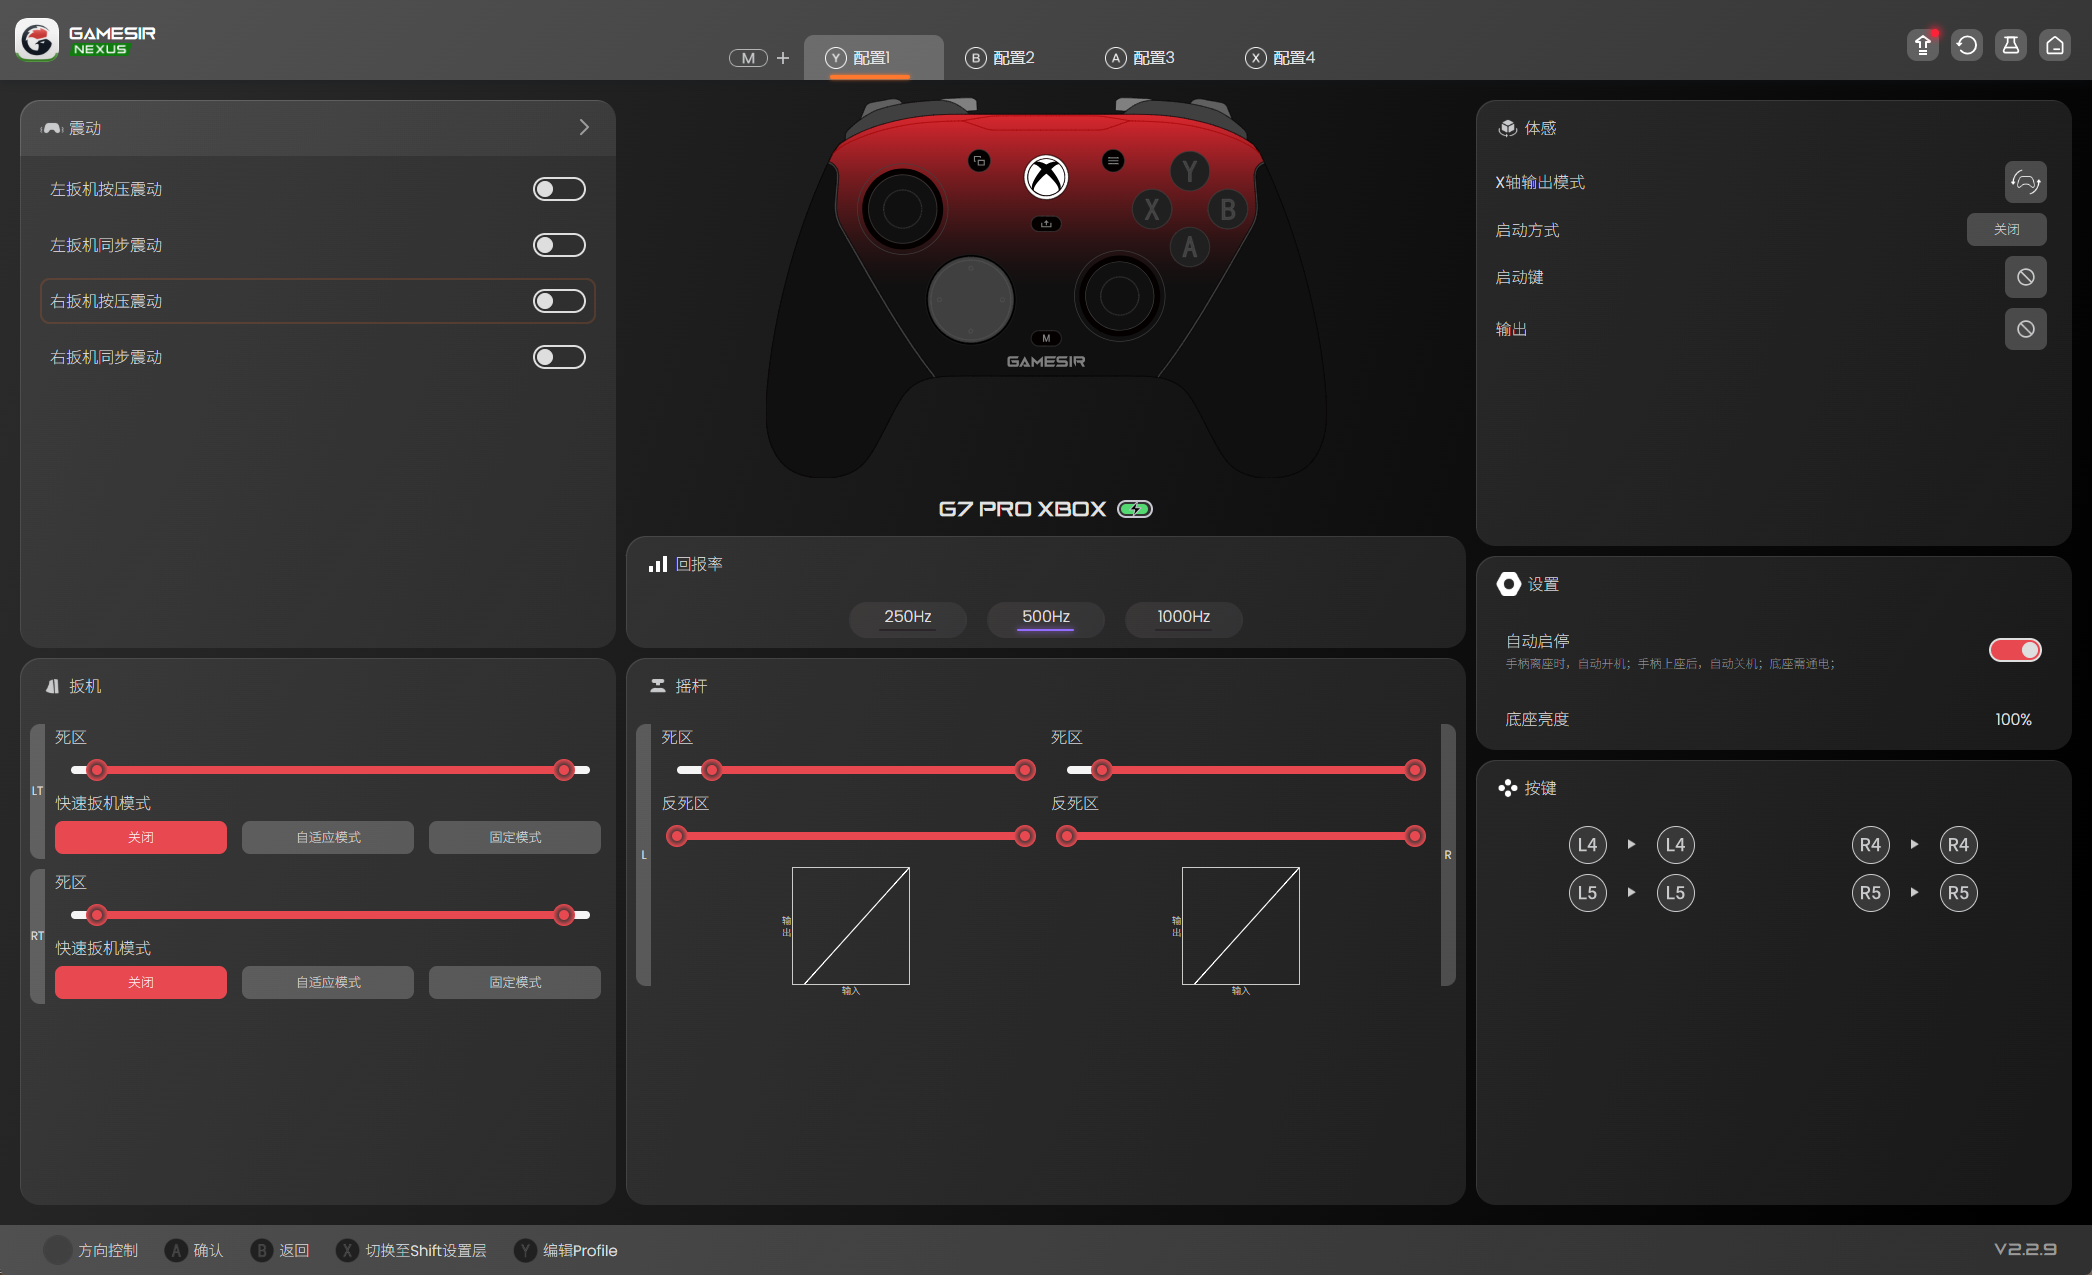Expand the 震动 panel chevron

(x=584, y=128)
